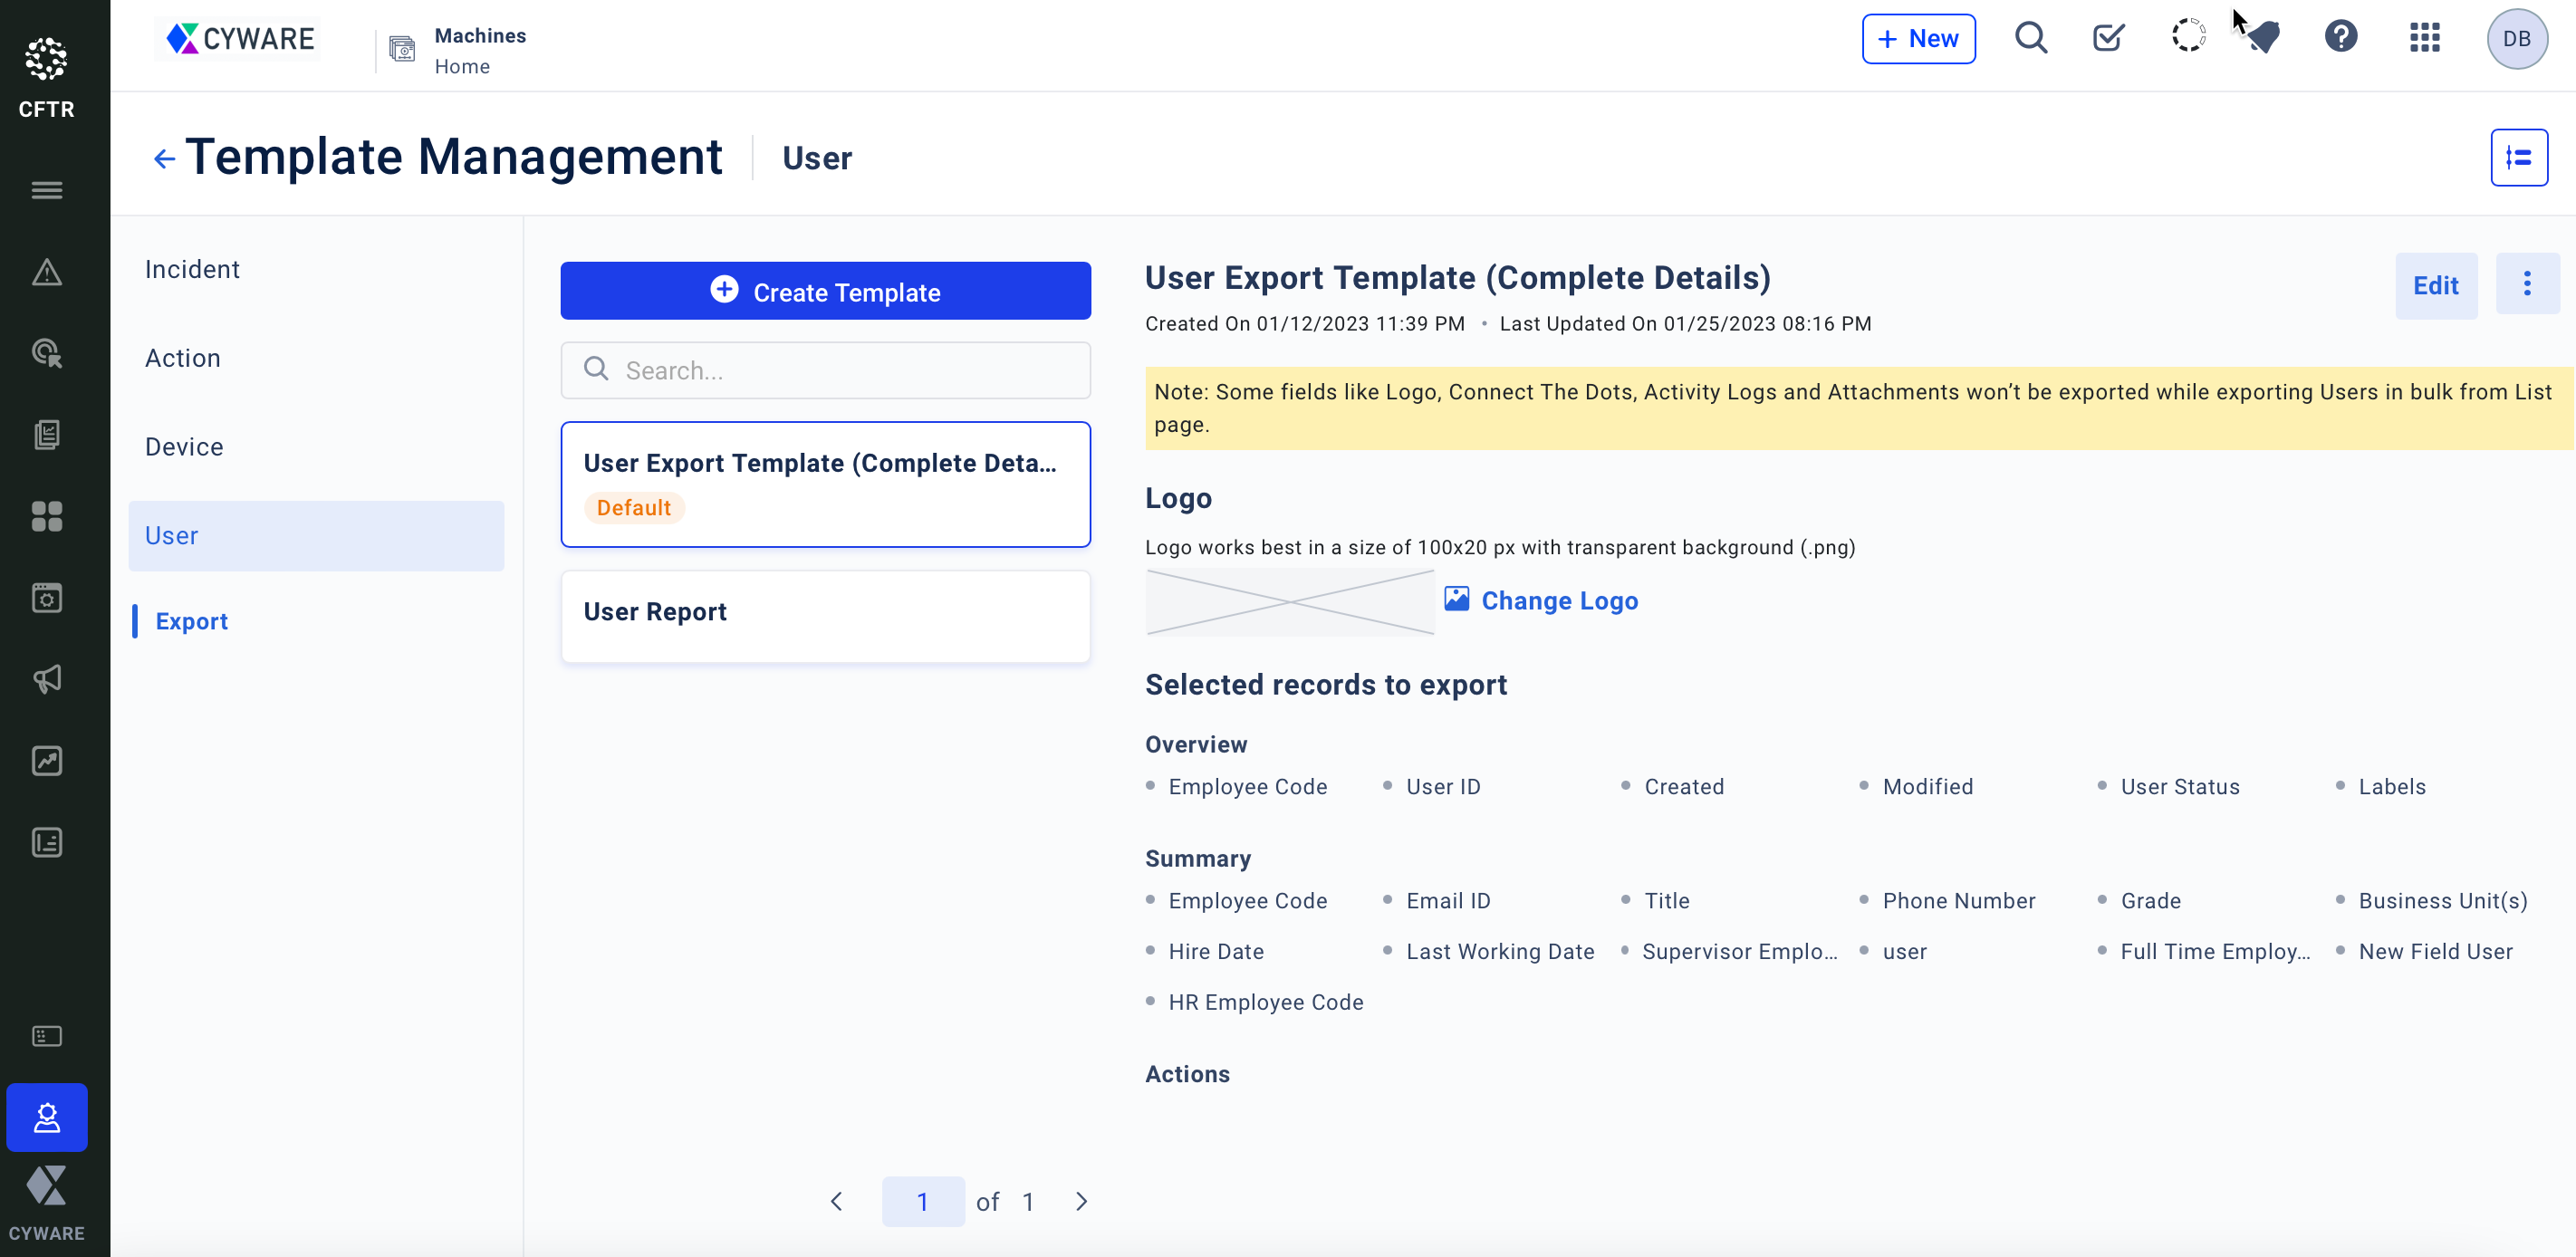The height and width of the screenshot is (1257, 2576).
Task: Click the Create Template button
Action: [825, 291]
